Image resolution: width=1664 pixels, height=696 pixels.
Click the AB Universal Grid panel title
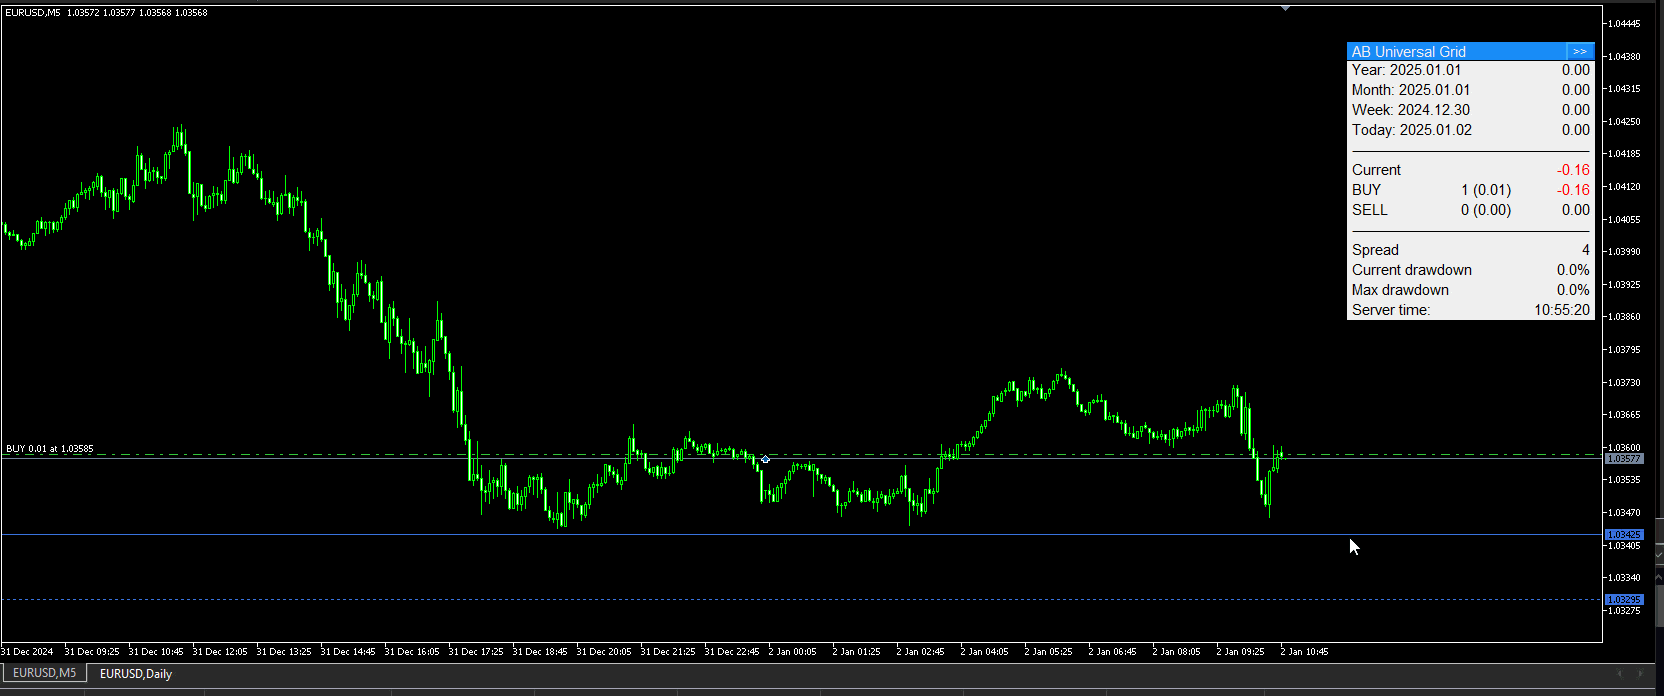[1408, 52]
